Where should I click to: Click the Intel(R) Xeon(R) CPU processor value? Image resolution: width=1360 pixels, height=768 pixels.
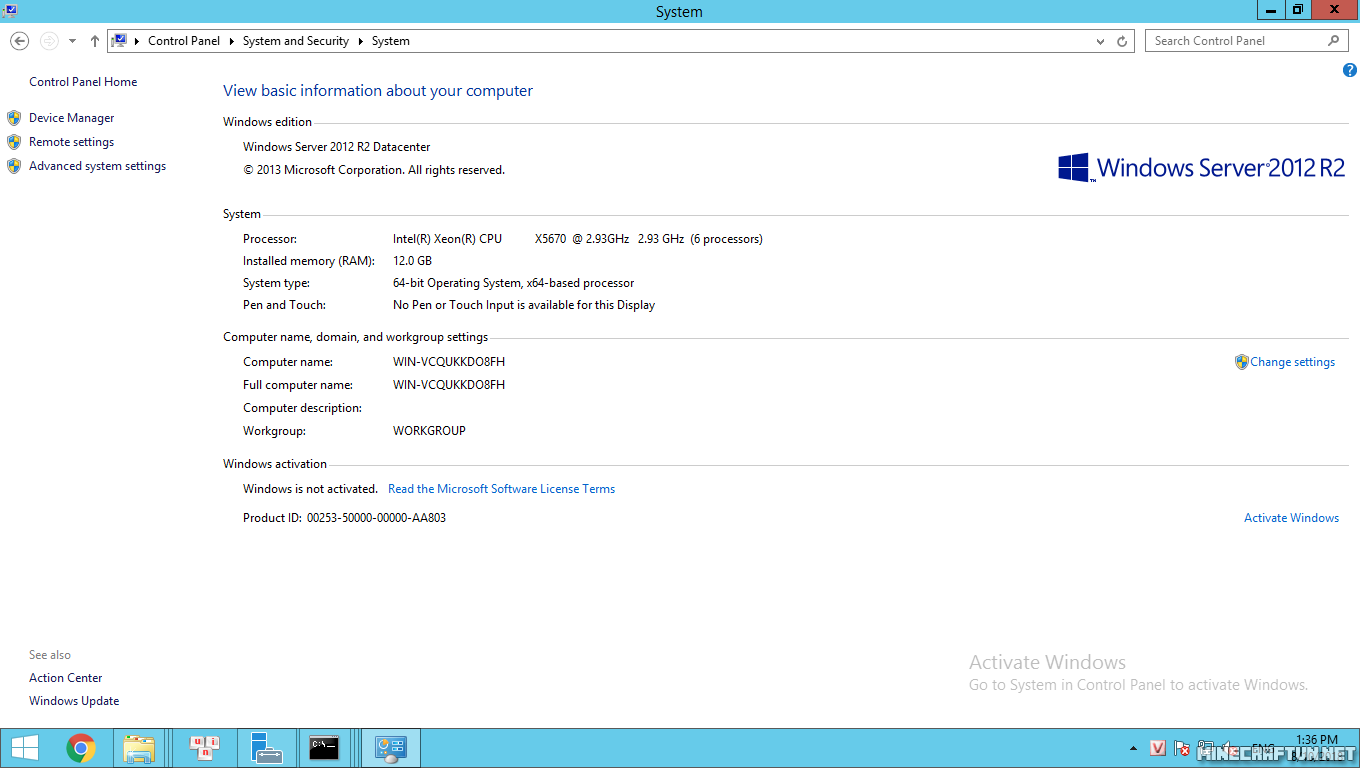578,239
